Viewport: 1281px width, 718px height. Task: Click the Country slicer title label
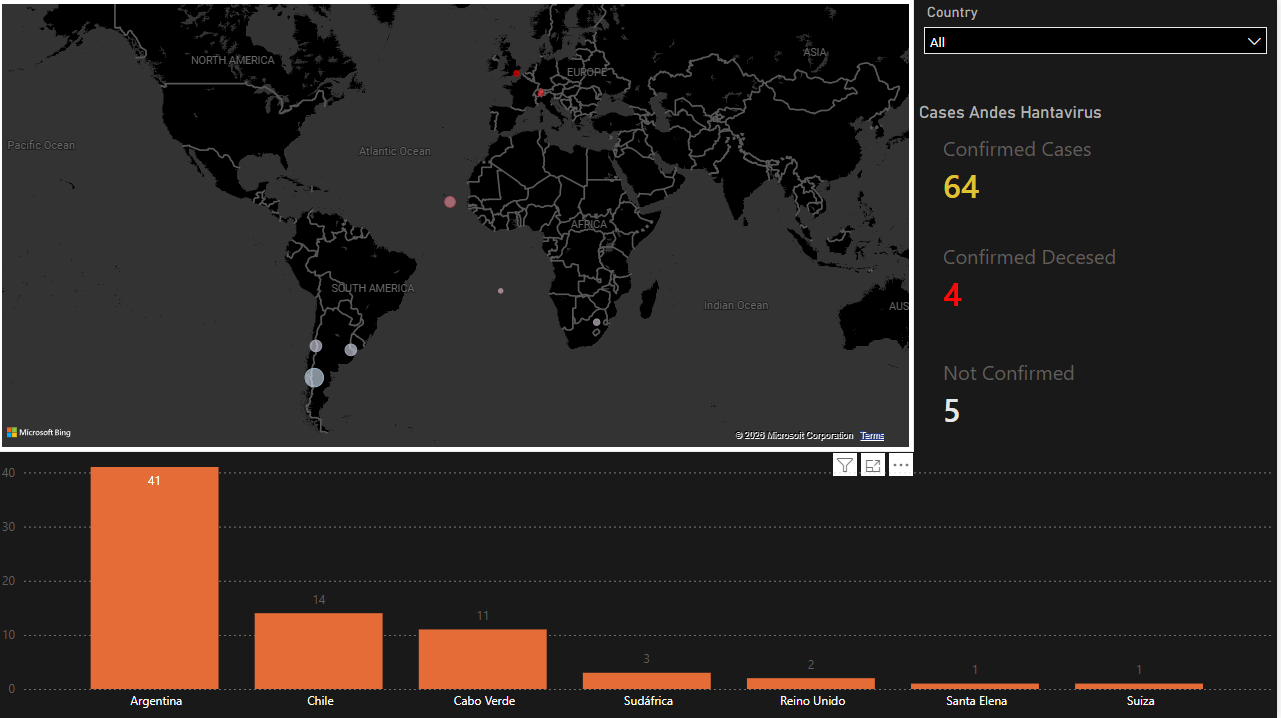pos(952,12)
